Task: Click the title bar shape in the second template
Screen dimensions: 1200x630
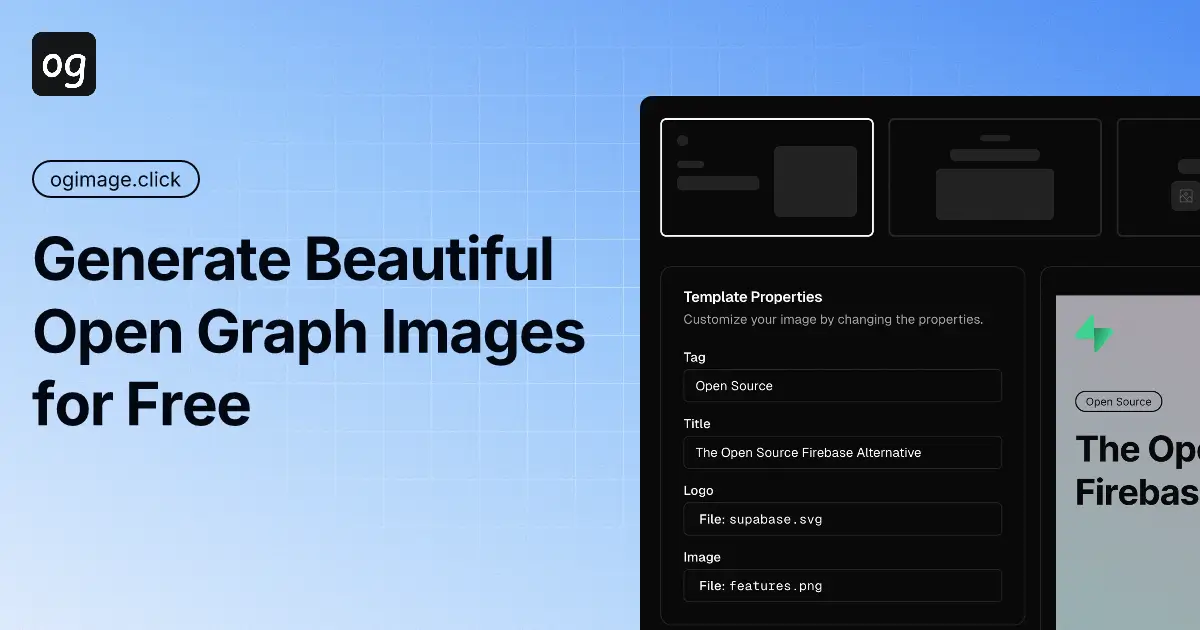Action: 994,154
